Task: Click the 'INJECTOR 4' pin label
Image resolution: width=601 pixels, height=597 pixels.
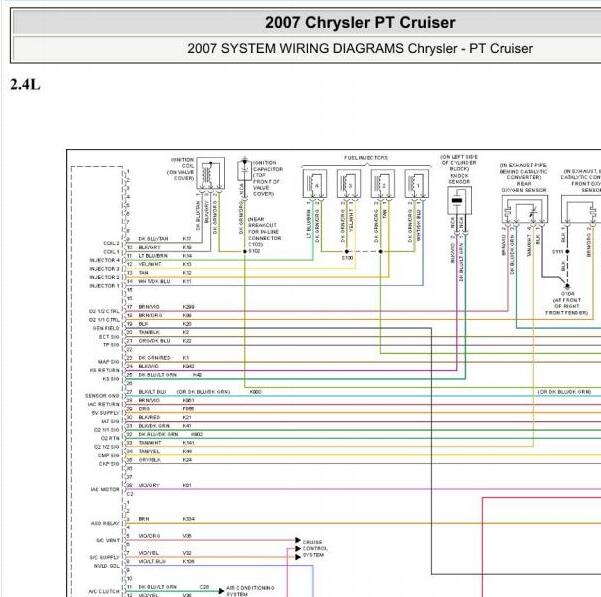Action: 105,261
